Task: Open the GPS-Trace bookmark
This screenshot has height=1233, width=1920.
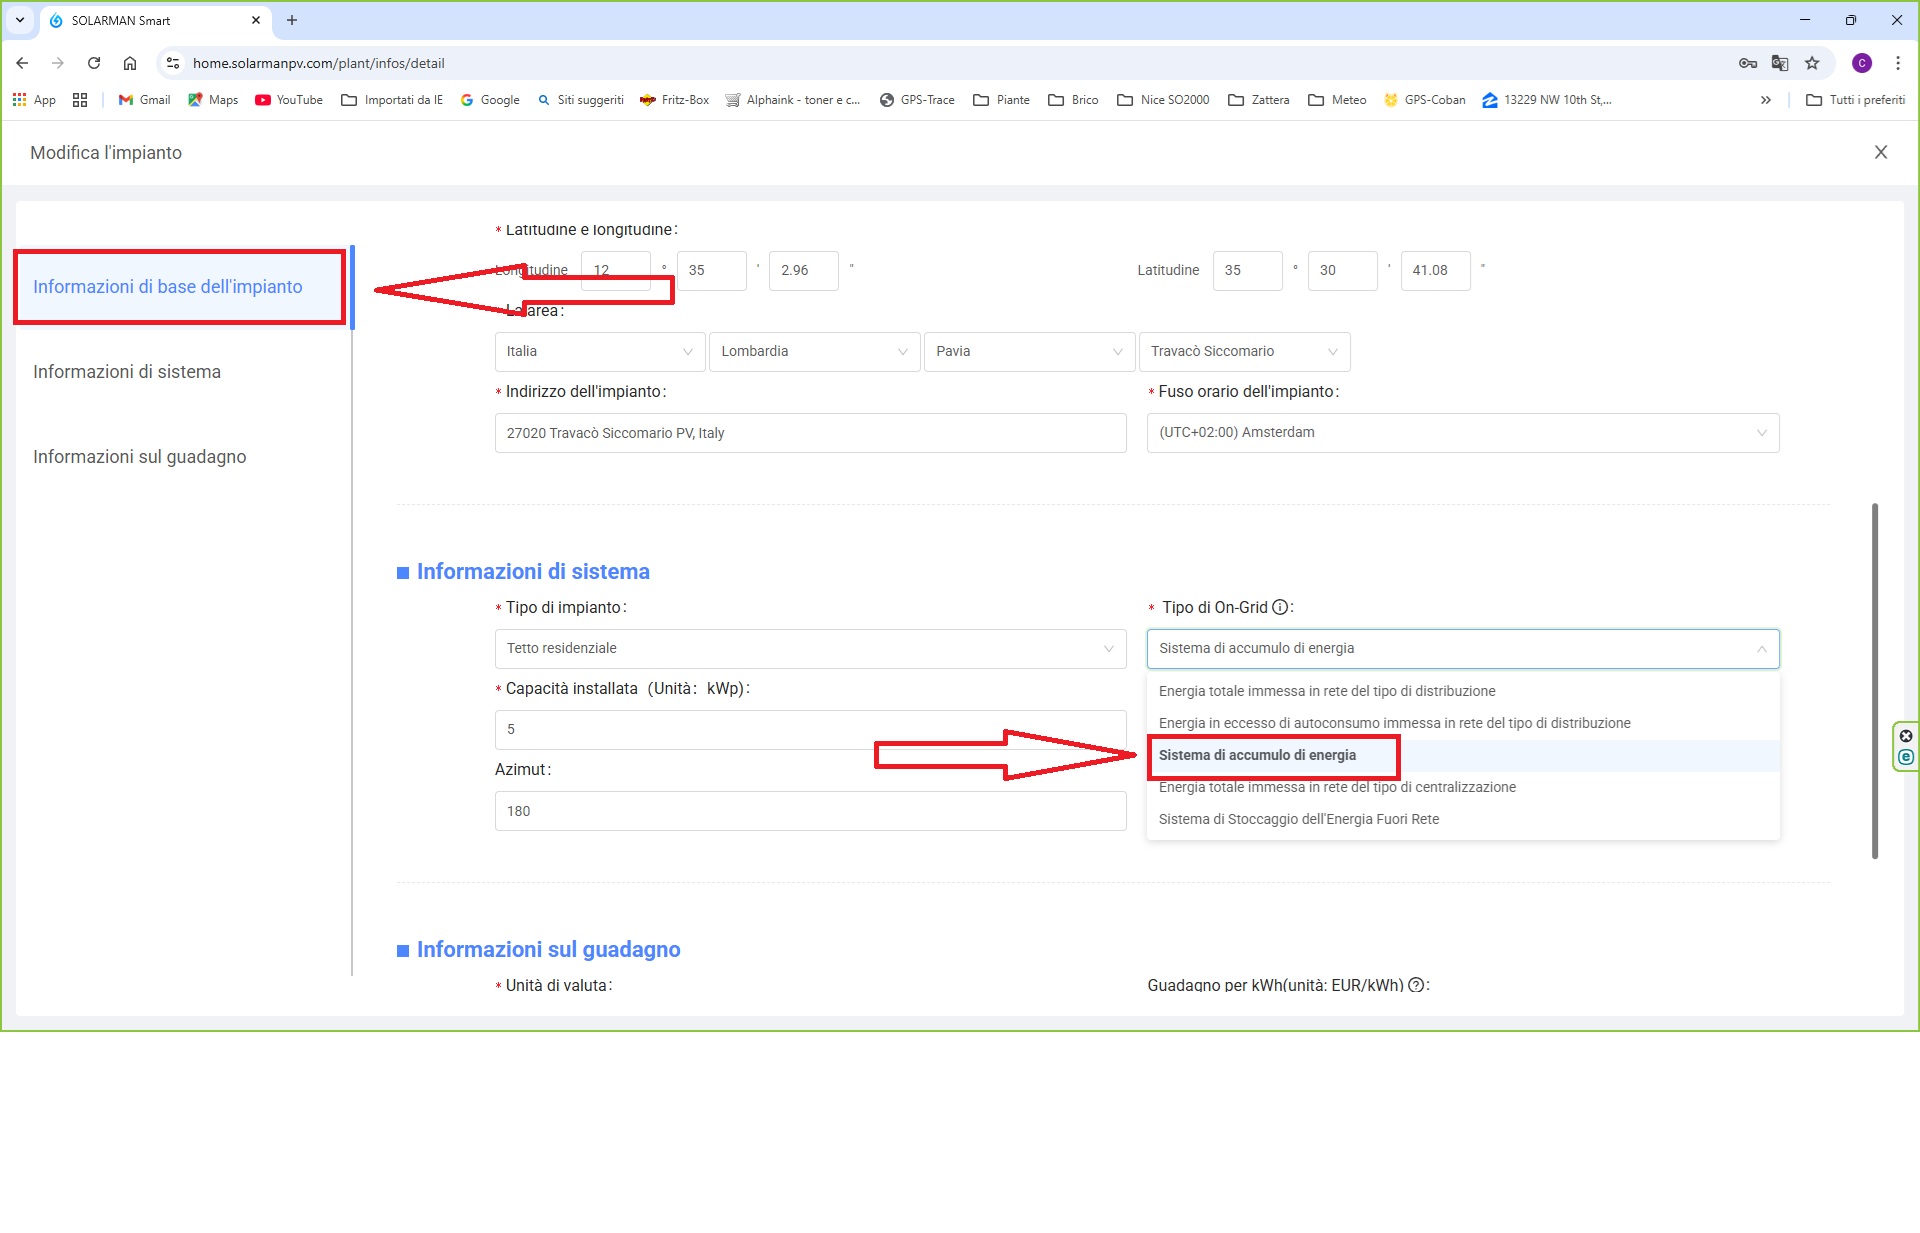Action: point(917,100)
